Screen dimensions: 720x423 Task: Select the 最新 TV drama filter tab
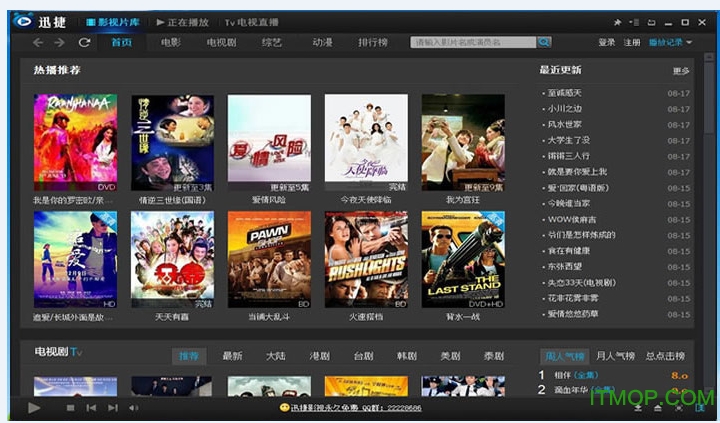click(232, 356)
